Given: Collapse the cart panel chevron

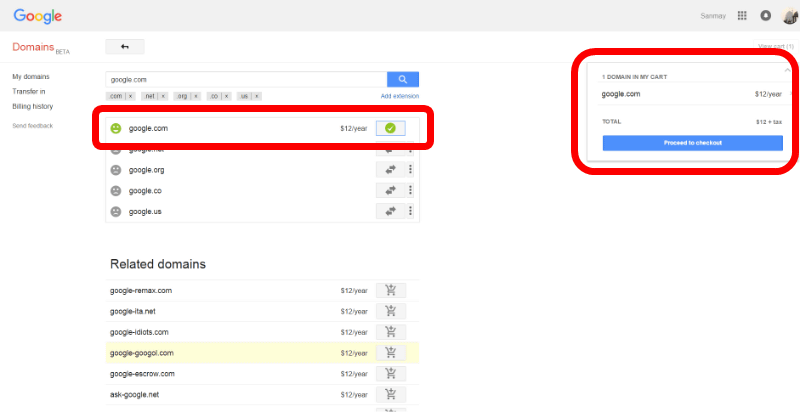Looking at the screenshot, I should 787,70.
